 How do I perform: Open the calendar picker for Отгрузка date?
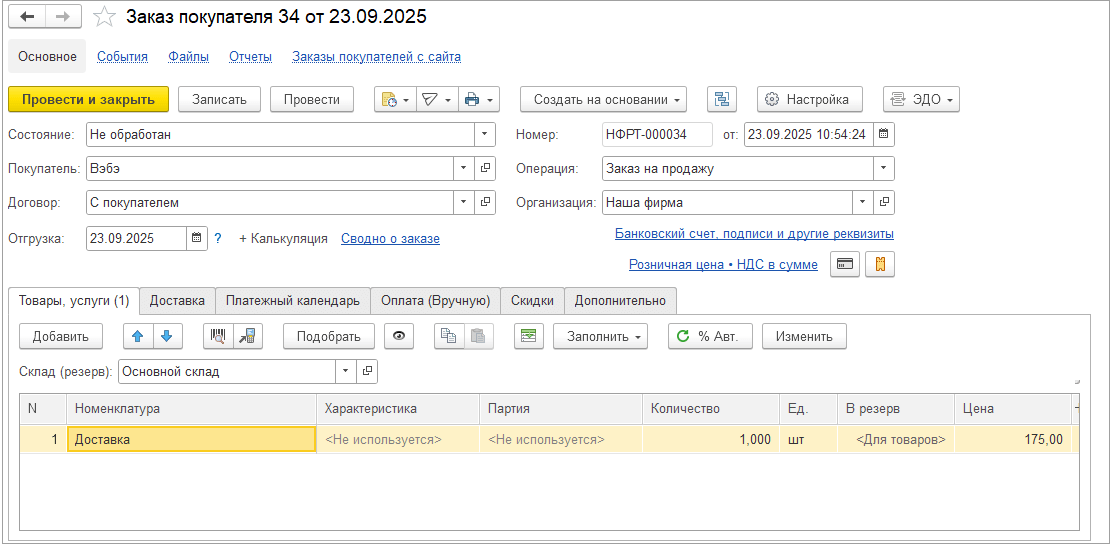197,238
